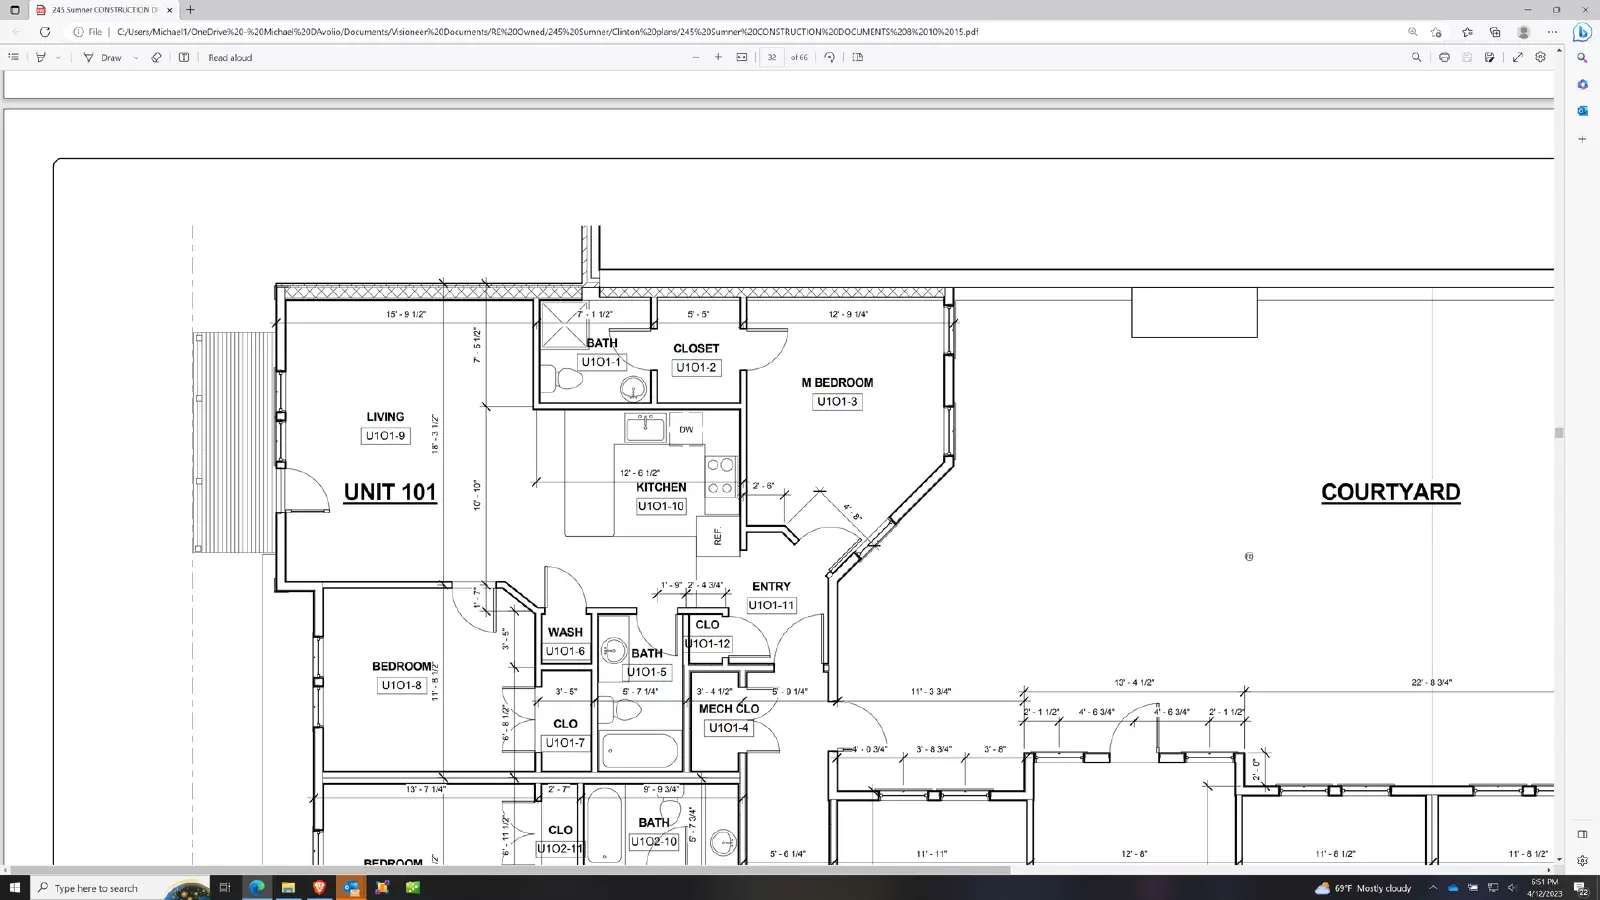The width and height of the screenshot is (1600, 900).
Task: Open Edge Settings and more menu
Action: [x=1552, y=31]
